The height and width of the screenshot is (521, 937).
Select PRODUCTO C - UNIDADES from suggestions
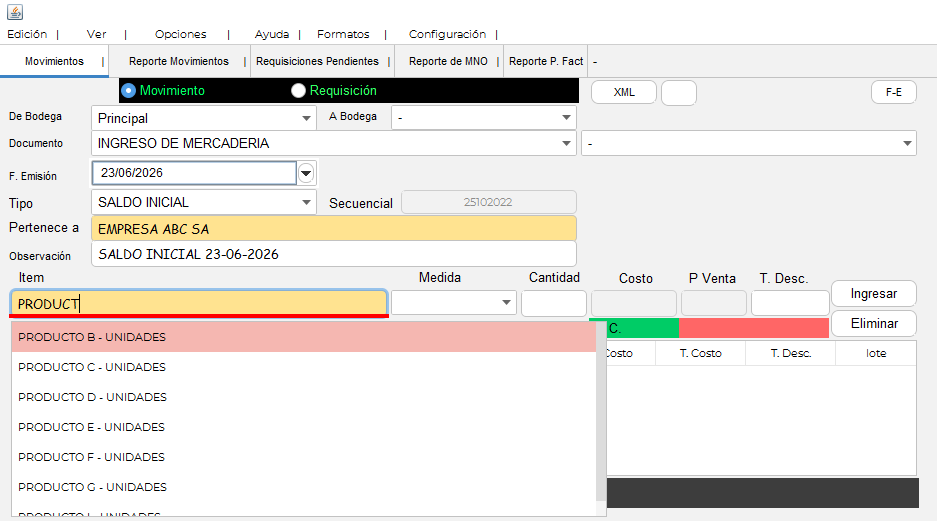[304, 367]
